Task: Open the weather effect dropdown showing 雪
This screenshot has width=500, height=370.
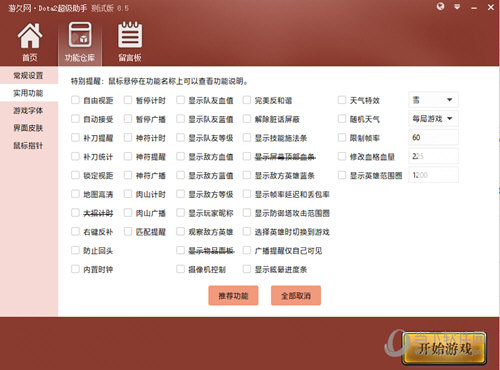Action: click(433, 100)
